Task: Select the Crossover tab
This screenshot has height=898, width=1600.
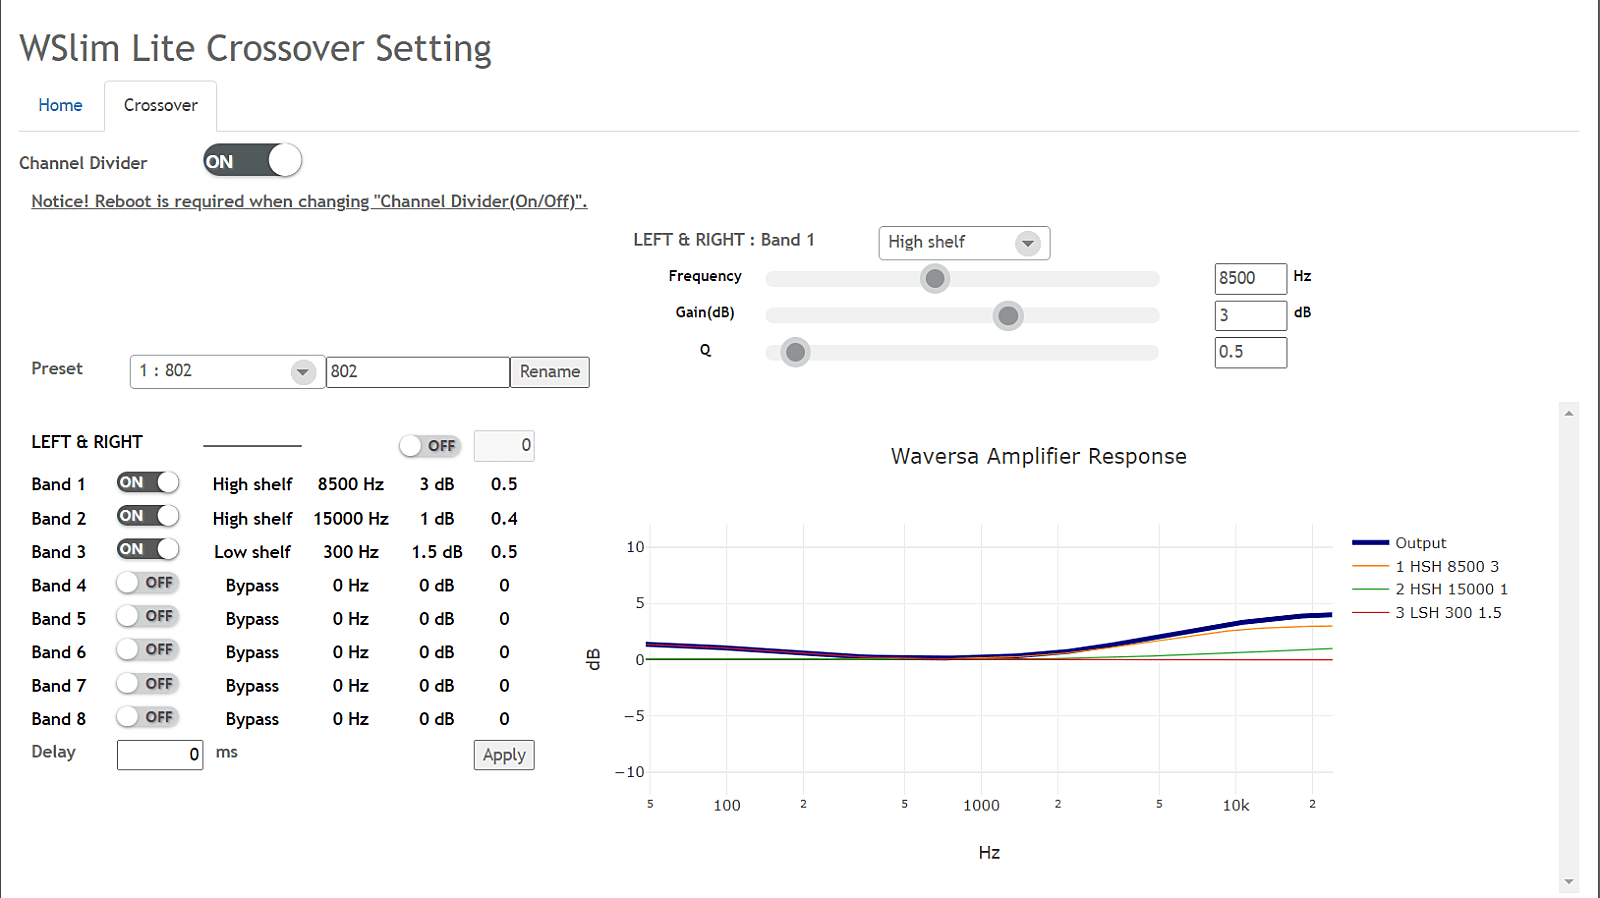Action: click(x=161, y=105)
